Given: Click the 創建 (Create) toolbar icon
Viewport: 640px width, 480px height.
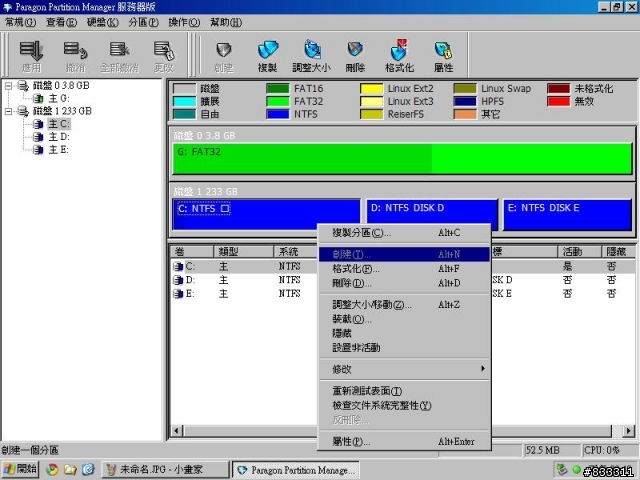Looking at the screenshot, I should [224, 51].
